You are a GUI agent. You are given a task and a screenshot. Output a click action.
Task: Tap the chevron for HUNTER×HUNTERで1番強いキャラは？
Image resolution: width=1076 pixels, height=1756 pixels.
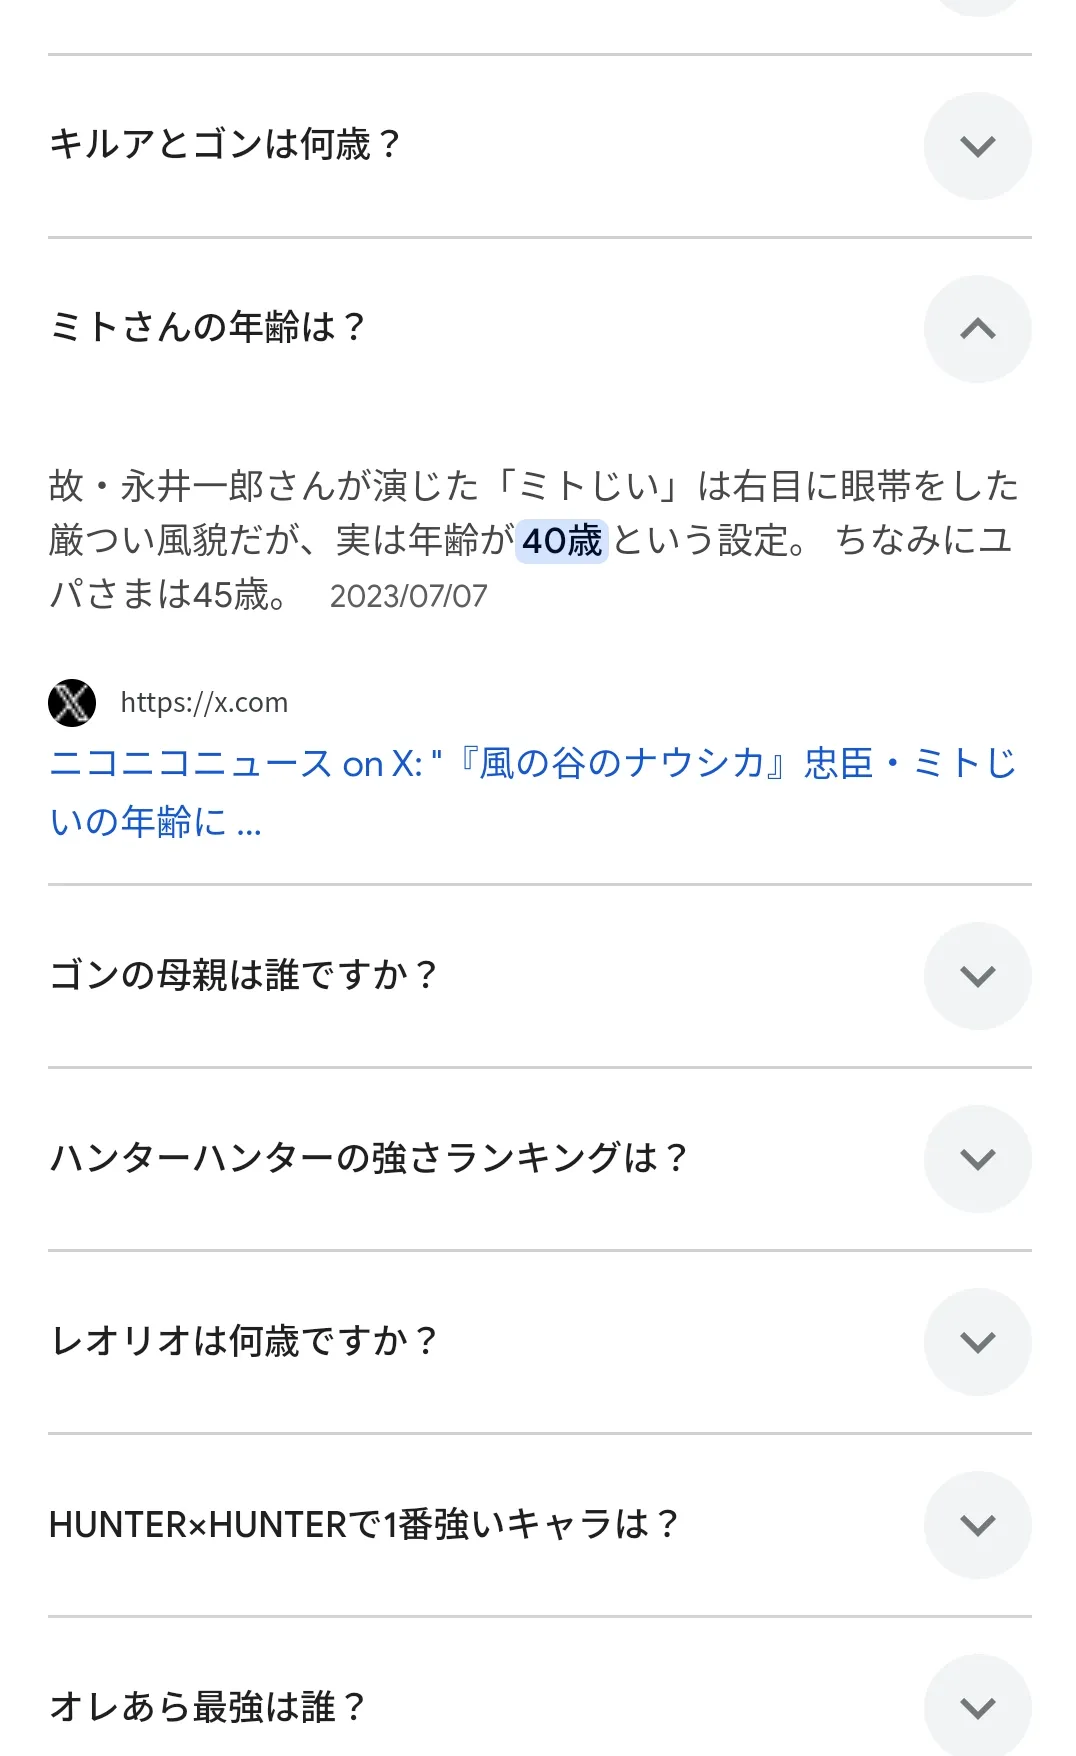click(977, 1525)
